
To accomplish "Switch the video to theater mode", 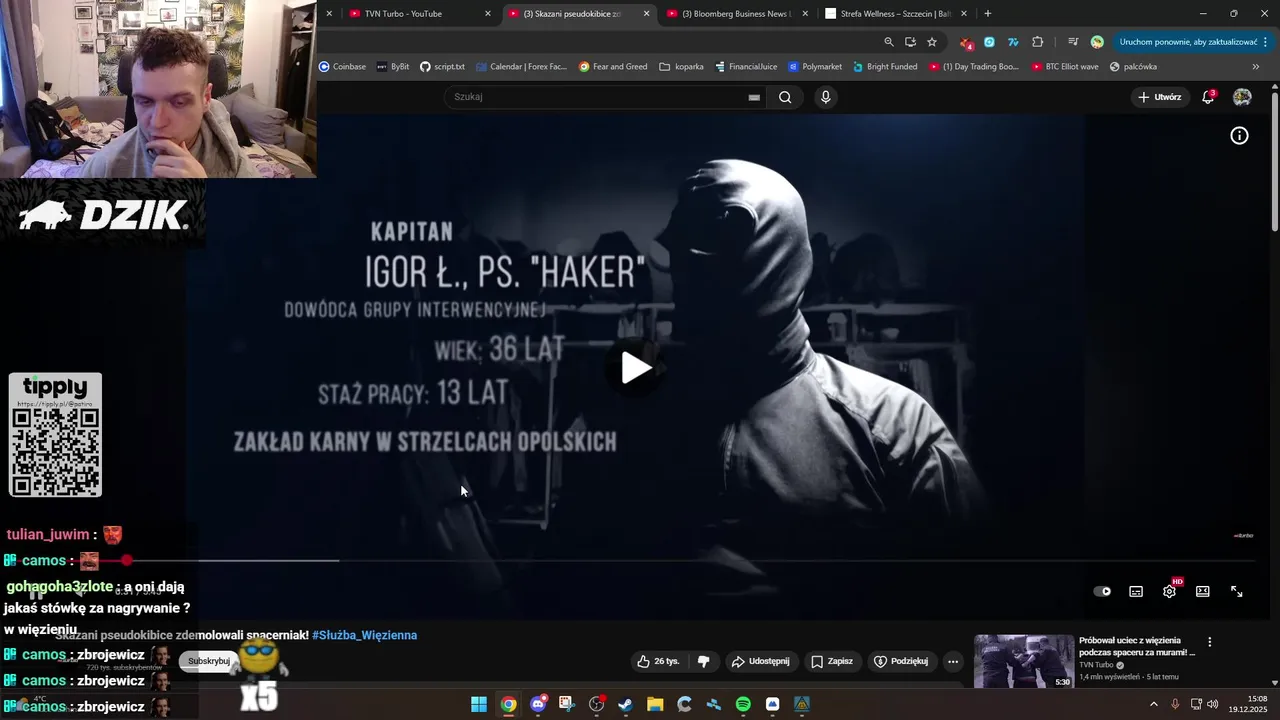I will [x=1203, y=591].
